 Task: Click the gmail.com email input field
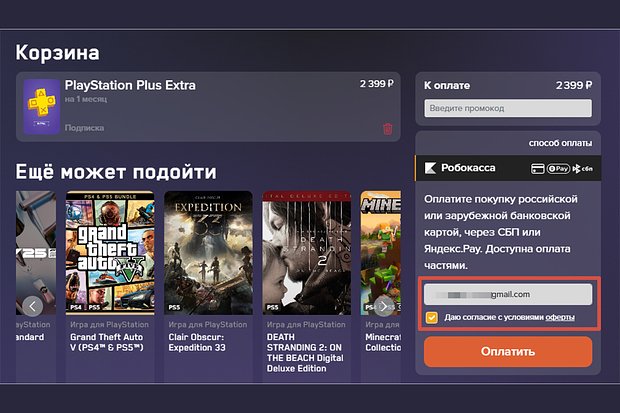tap(508, 294)
